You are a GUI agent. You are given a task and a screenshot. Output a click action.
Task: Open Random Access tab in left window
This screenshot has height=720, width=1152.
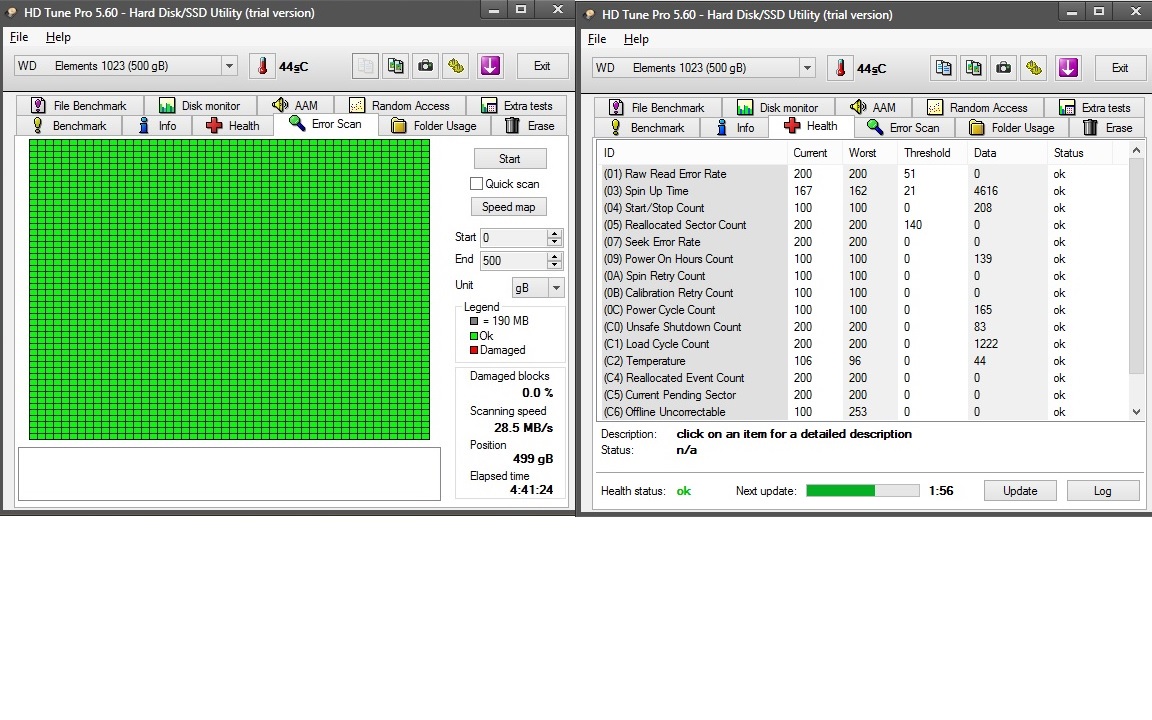(400, 106)
